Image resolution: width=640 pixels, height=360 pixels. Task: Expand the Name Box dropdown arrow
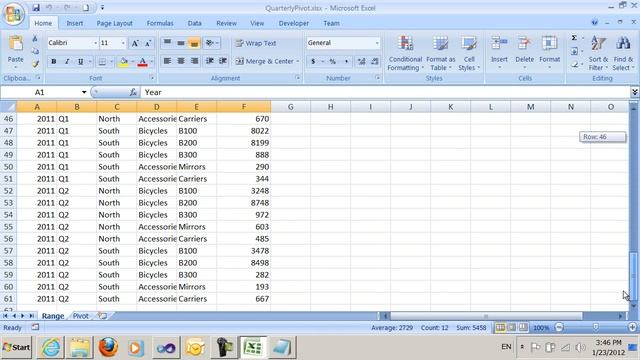(84, 92)
